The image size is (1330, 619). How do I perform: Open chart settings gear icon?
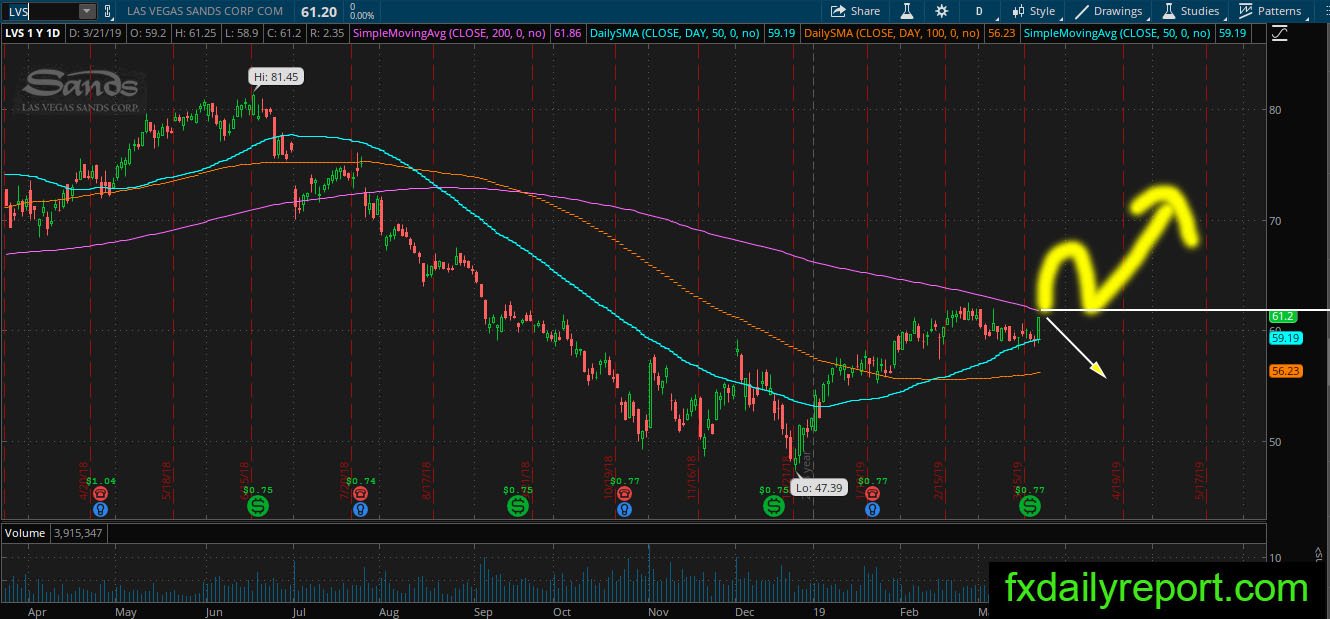(942, 11)
